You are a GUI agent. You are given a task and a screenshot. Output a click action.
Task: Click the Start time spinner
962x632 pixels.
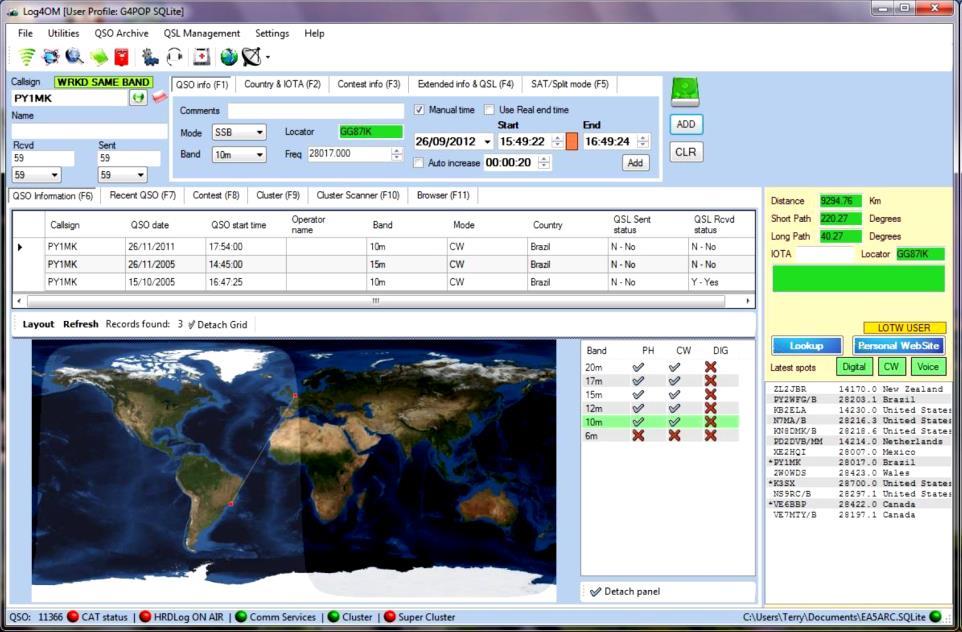pyautogui.click(x=557, y=142)
